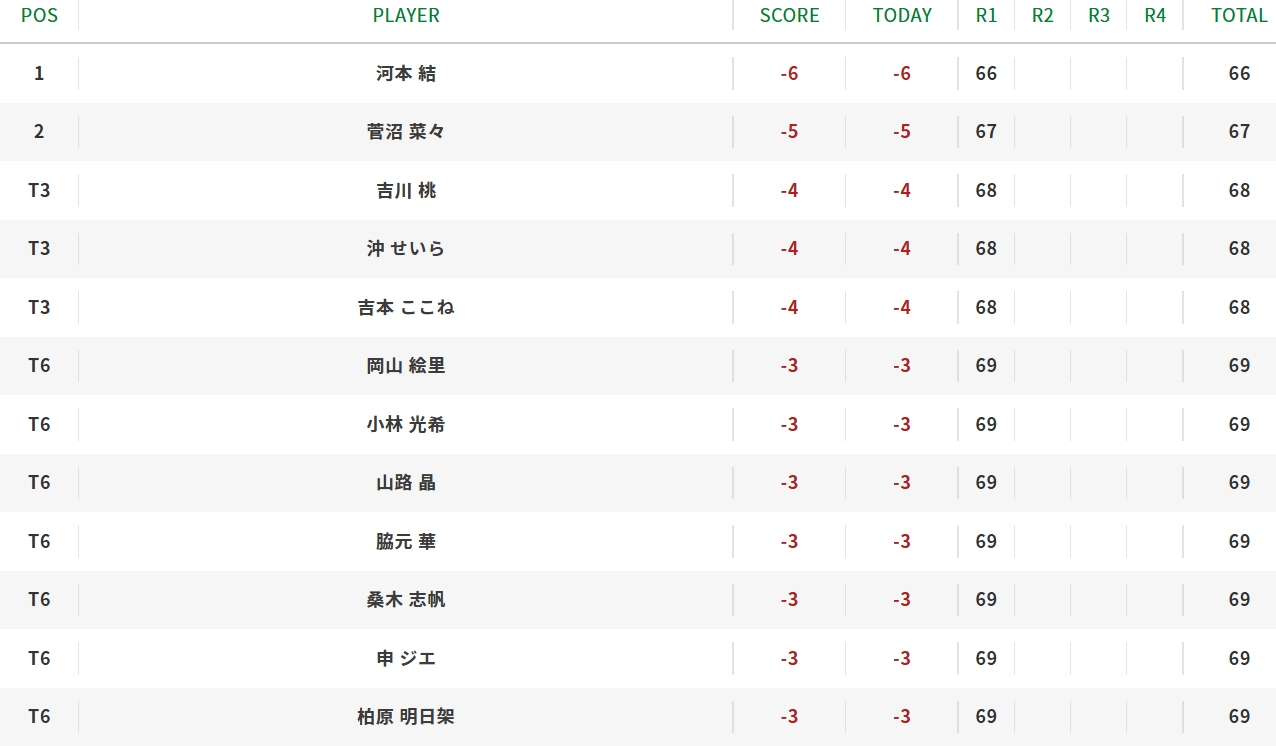Viewport: 1276px width, 746px height.
Task: Click the R3 column header
Action: (x=1099, y=15)
